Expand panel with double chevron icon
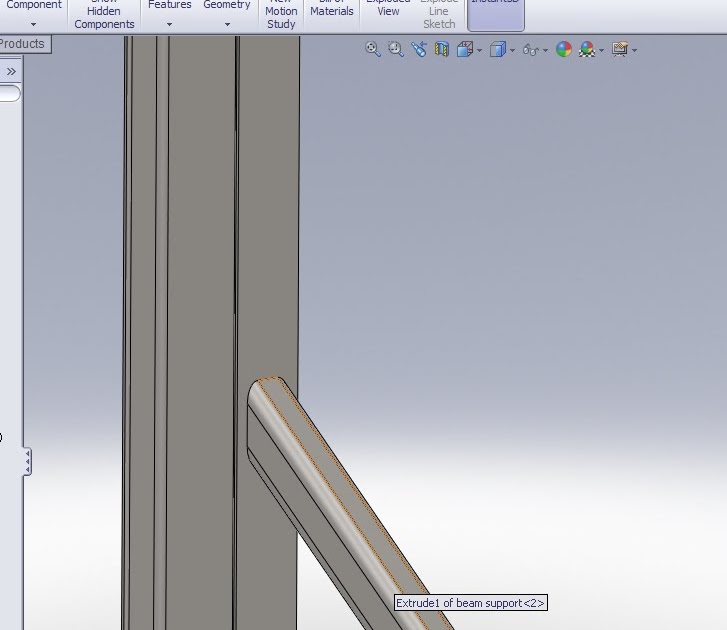The width and height of the screenshot is (727, 630). click(11, 71)
